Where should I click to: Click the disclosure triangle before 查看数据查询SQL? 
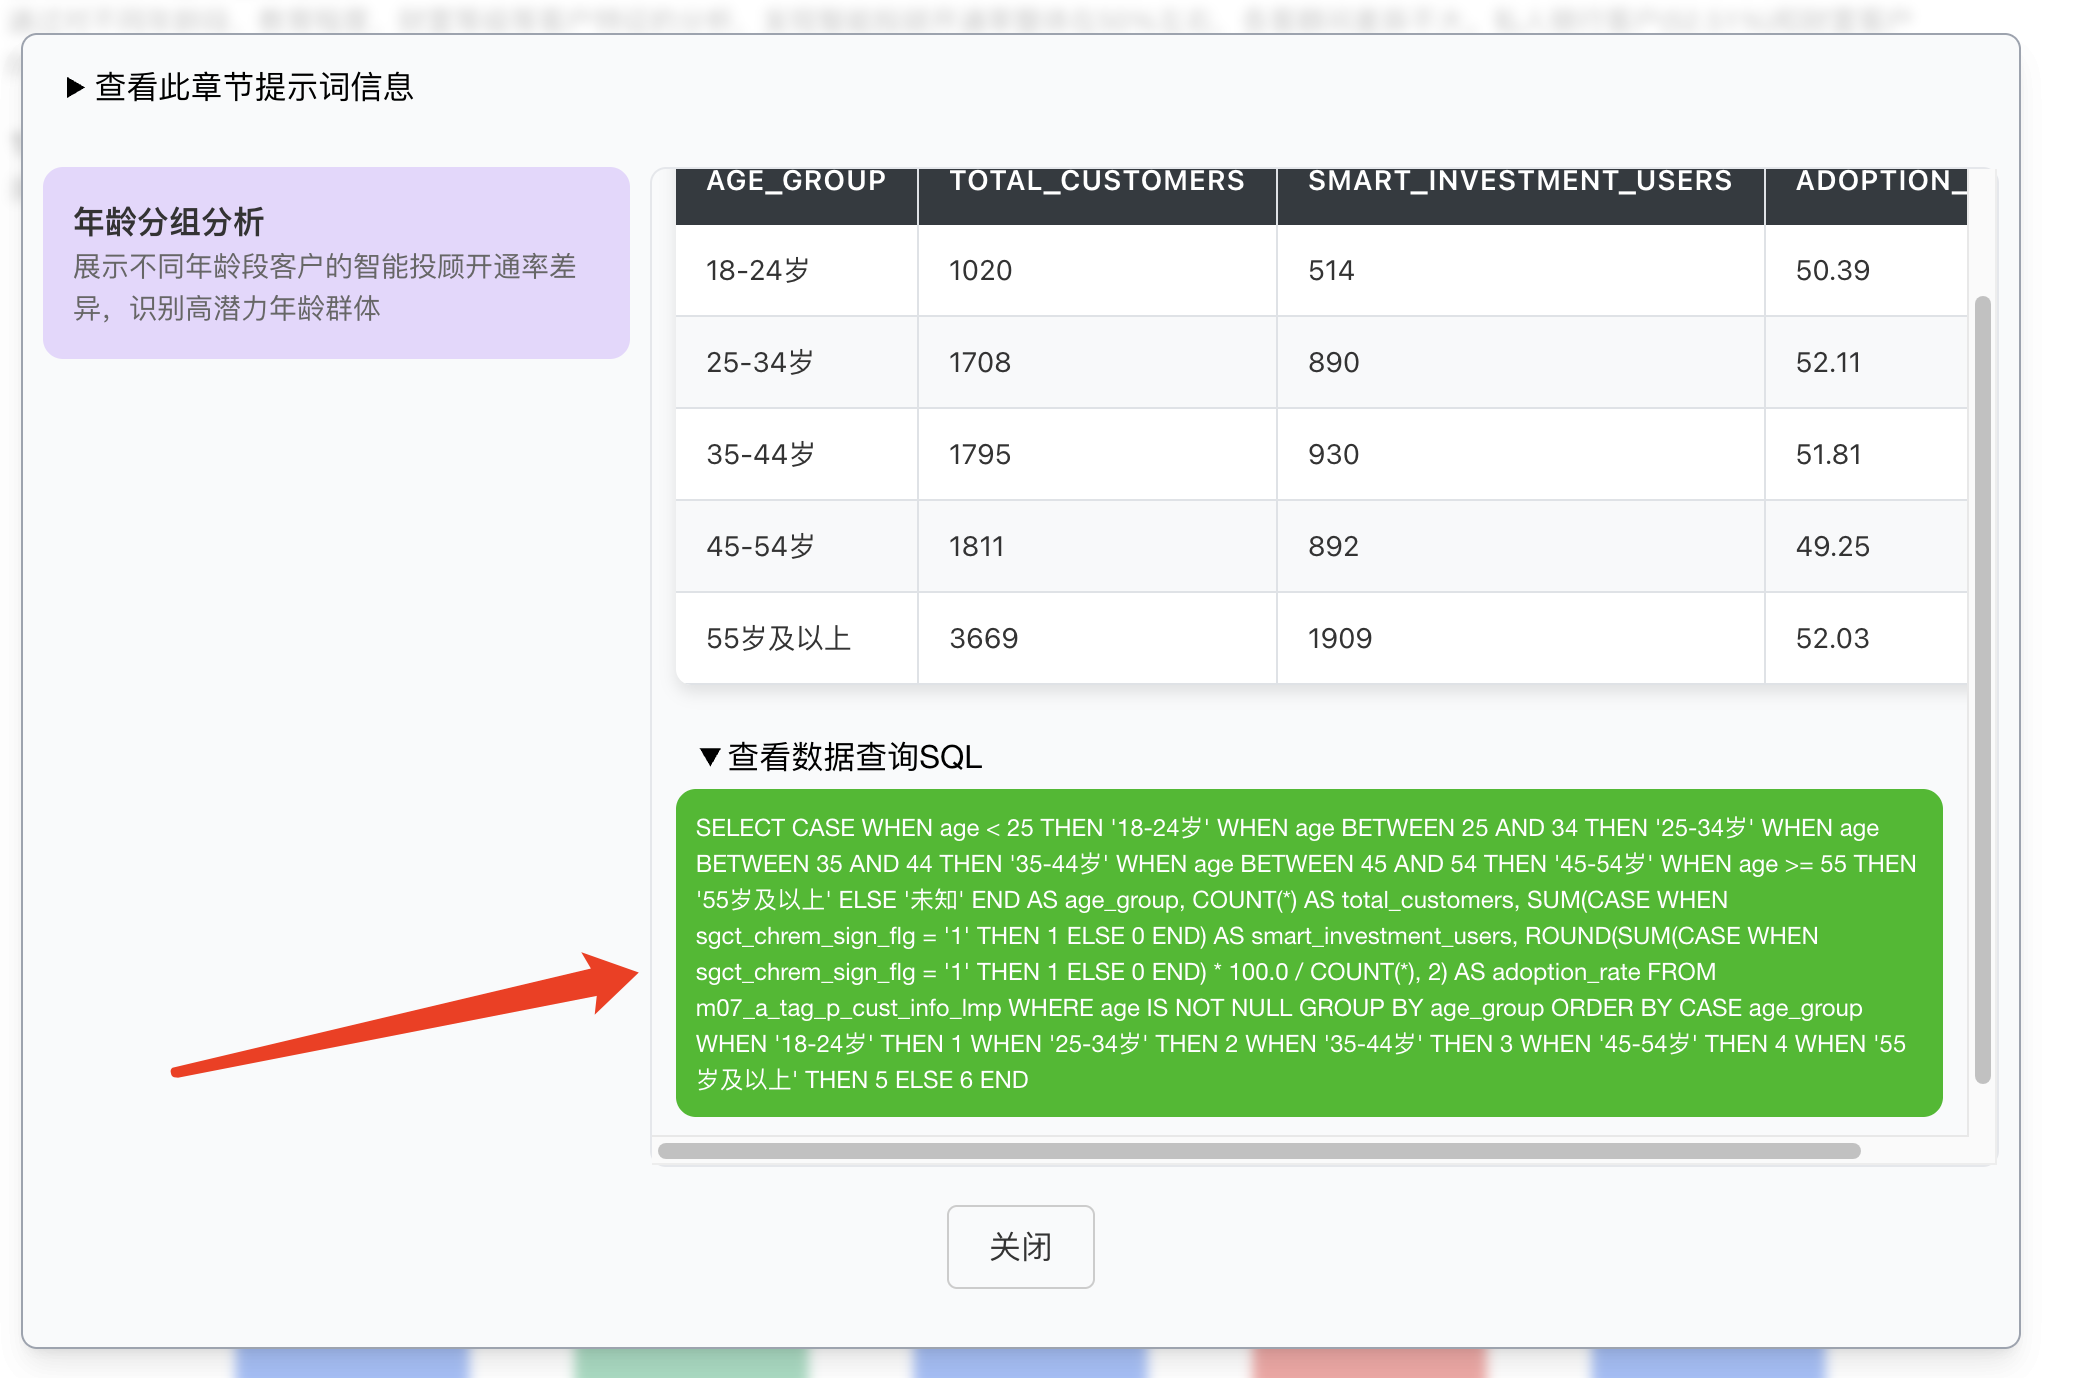pyautogui.click(x=709, y=758)
